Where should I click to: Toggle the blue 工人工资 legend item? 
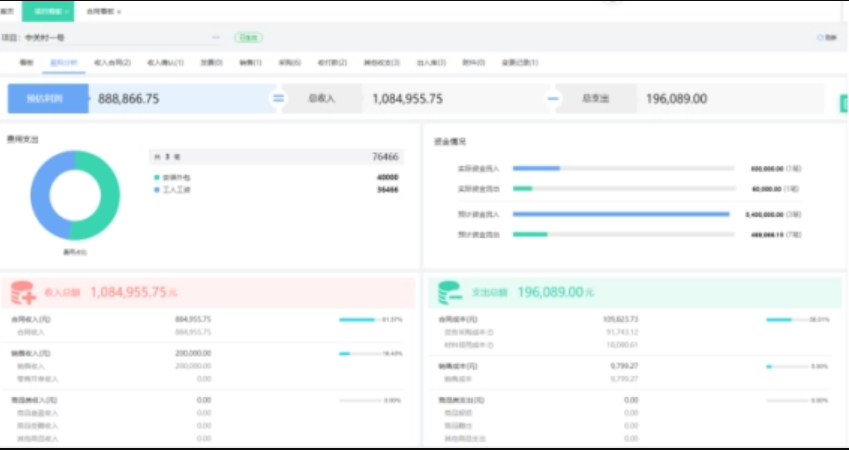[157, 188]
